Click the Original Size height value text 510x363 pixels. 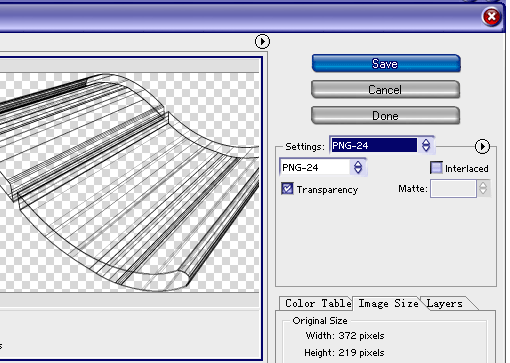click(361, 353)
